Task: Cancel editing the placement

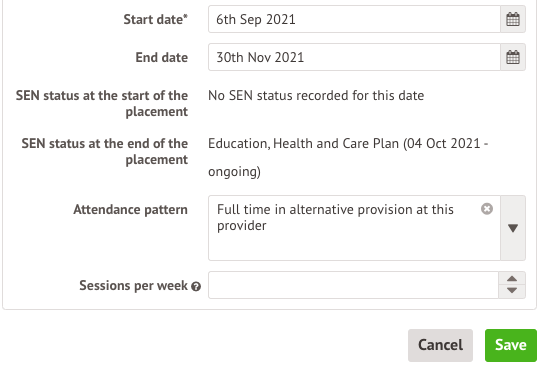Action: pos(440,345)
